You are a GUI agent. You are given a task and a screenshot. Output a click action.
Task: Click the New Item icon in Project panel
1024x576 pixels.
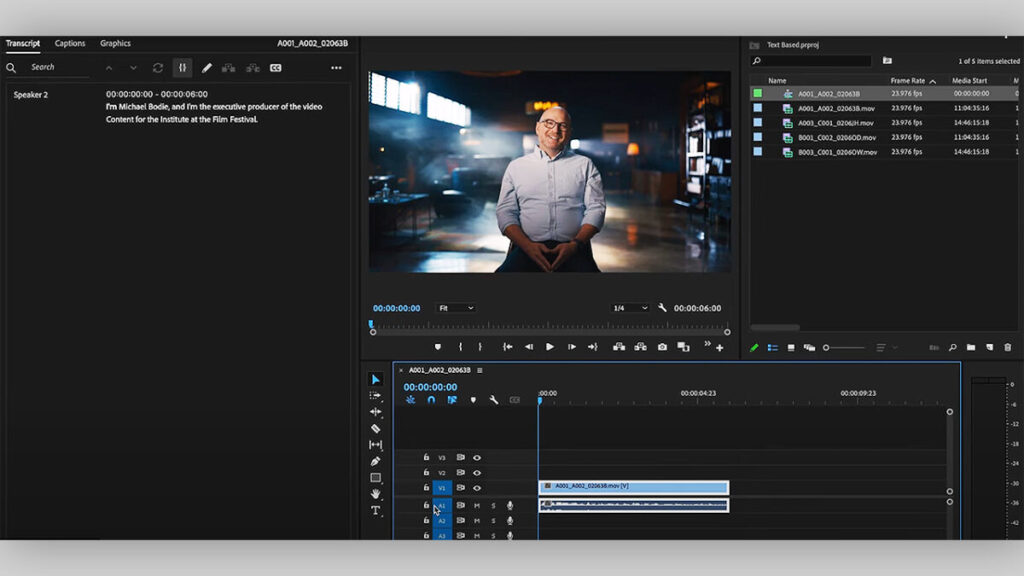click(x=989, y=347)
